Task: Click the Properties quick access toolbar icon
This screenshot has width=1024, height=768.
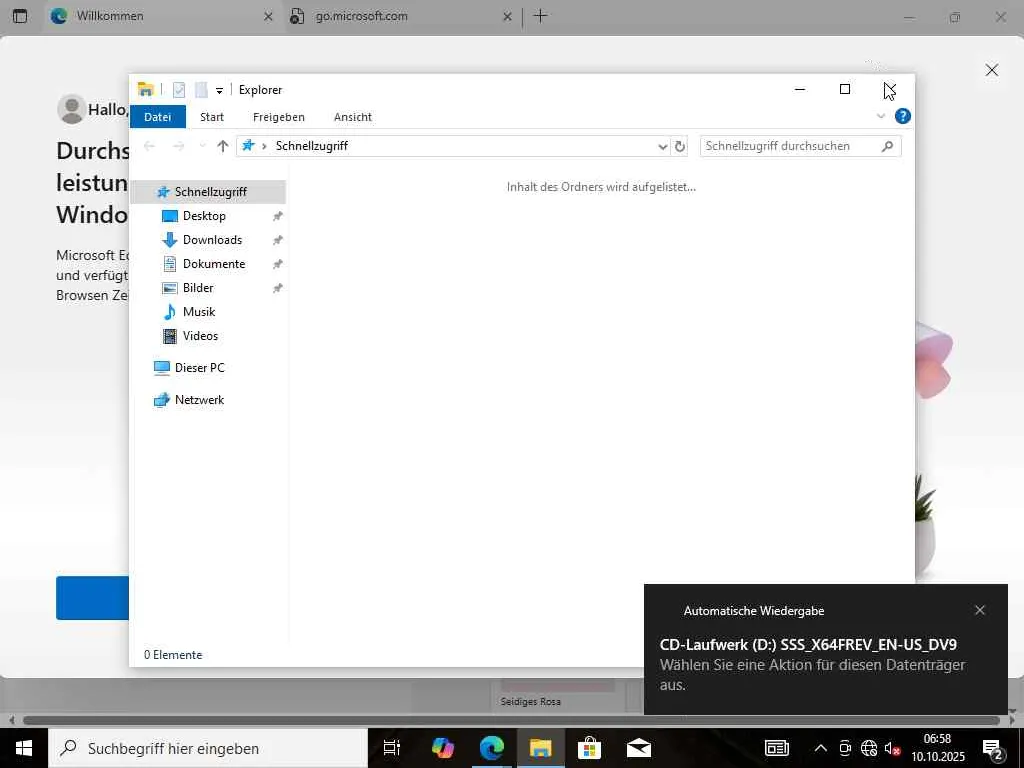Action: click(x=178, y=90)
